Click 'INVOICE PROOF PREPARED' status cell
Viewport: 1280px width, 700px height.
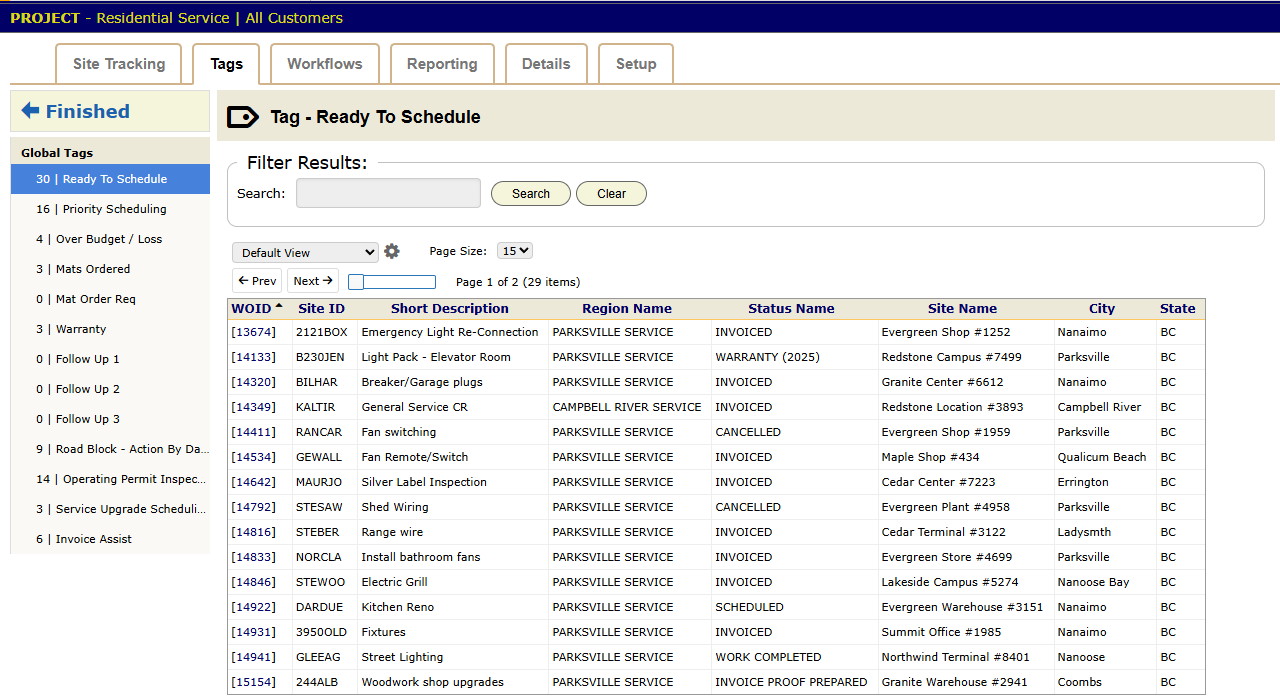791,682
